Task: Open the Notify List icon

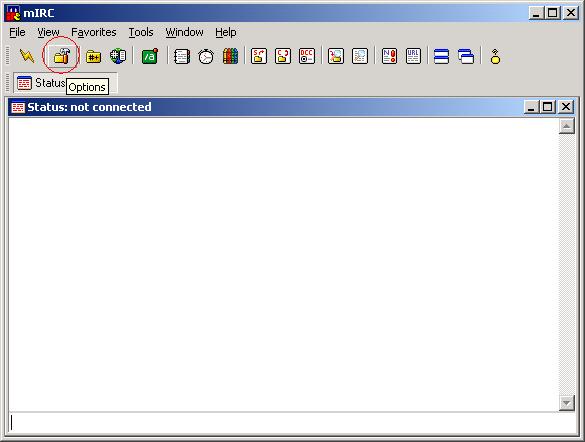Action: point(389,56)
